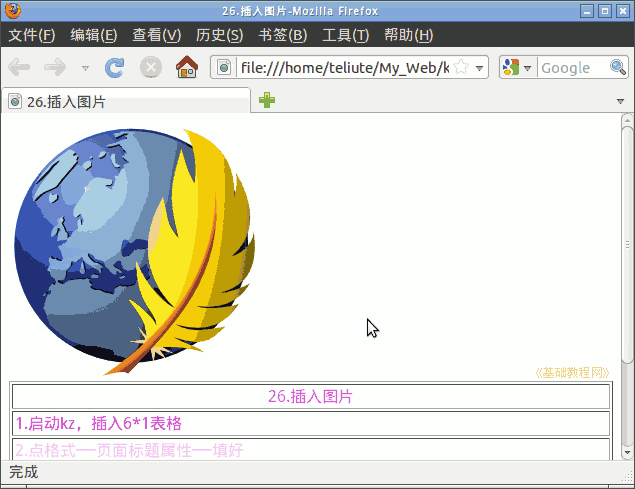Open the 编辑(E) menu

point(94,35)
